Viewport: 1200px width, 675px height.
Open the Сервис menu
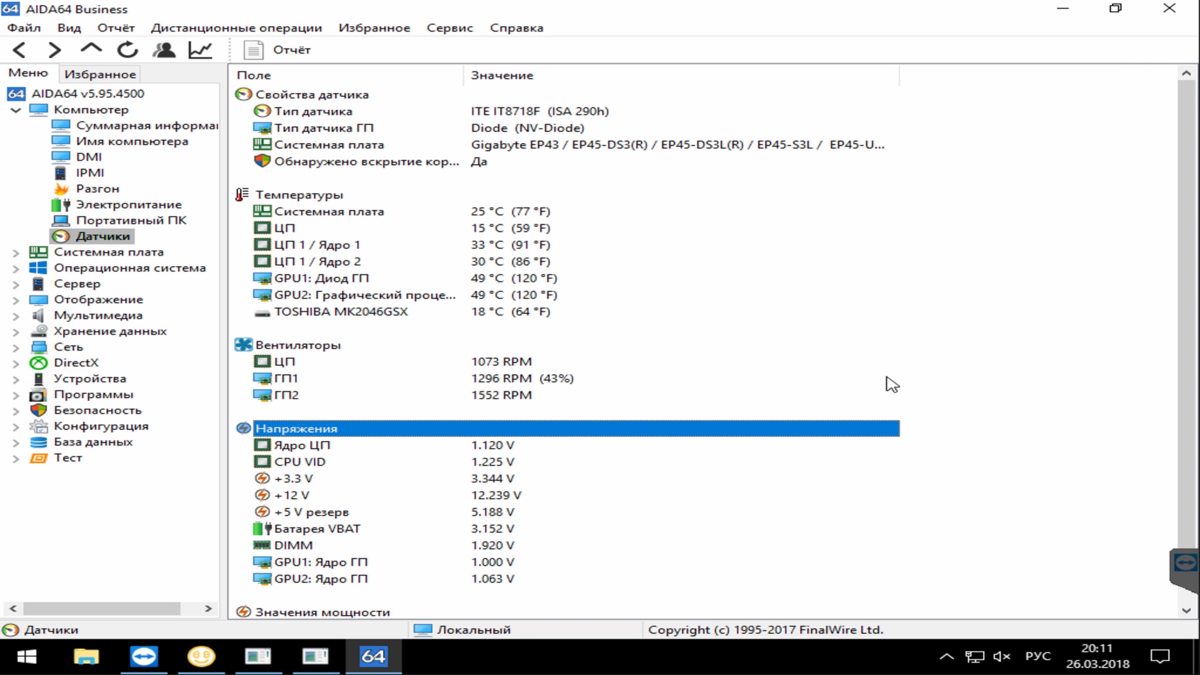point(450,28)
